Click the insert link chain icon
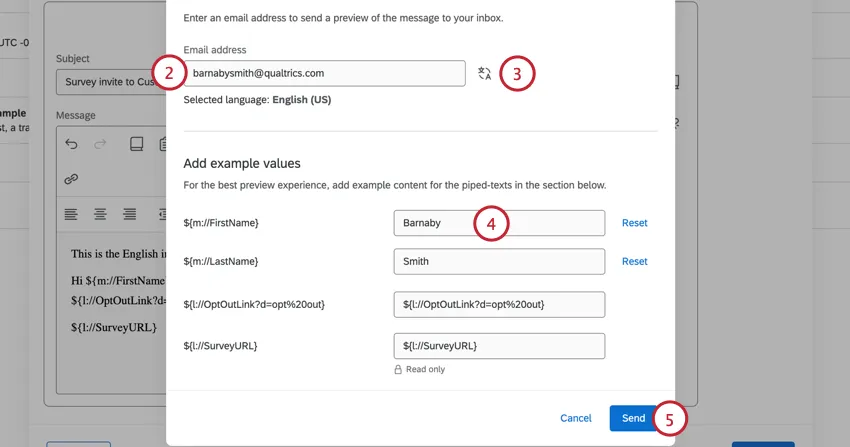The width and height of the screenshot is (850, 447). click(x=71, y=179)
